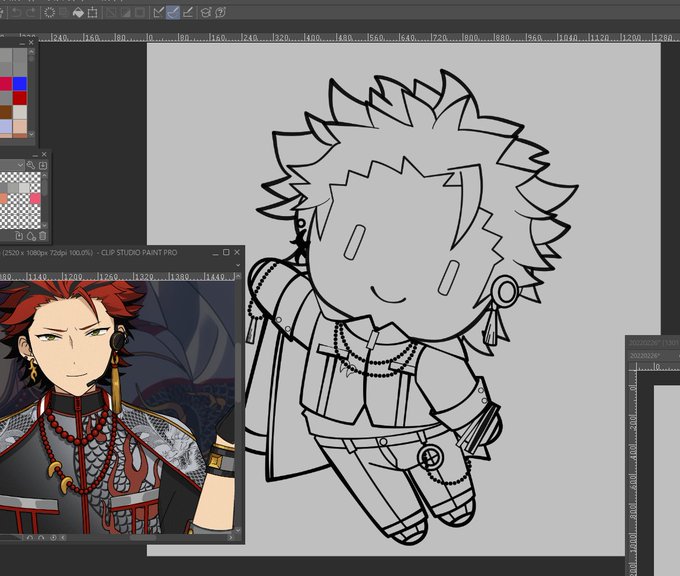Minimize the lower checkered palette
Image resolution: width=680 pixels, height=576 pixels.
coord(35,155)
